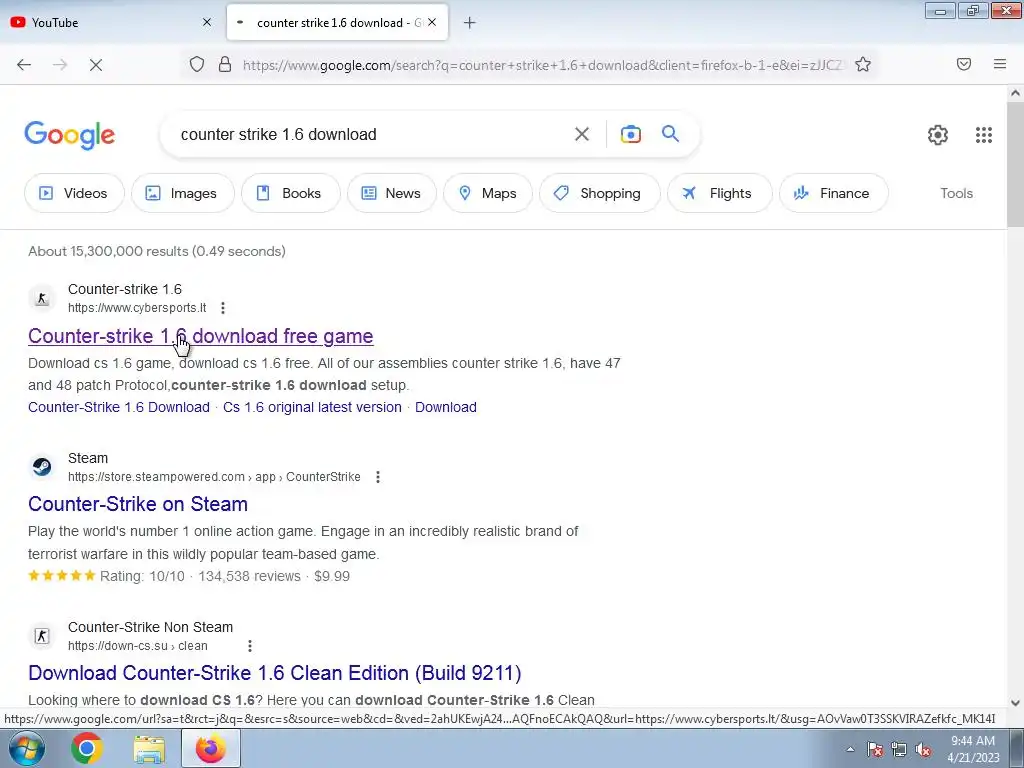Filter results by News
This screenshot has width=1024, height=768.
391,193
